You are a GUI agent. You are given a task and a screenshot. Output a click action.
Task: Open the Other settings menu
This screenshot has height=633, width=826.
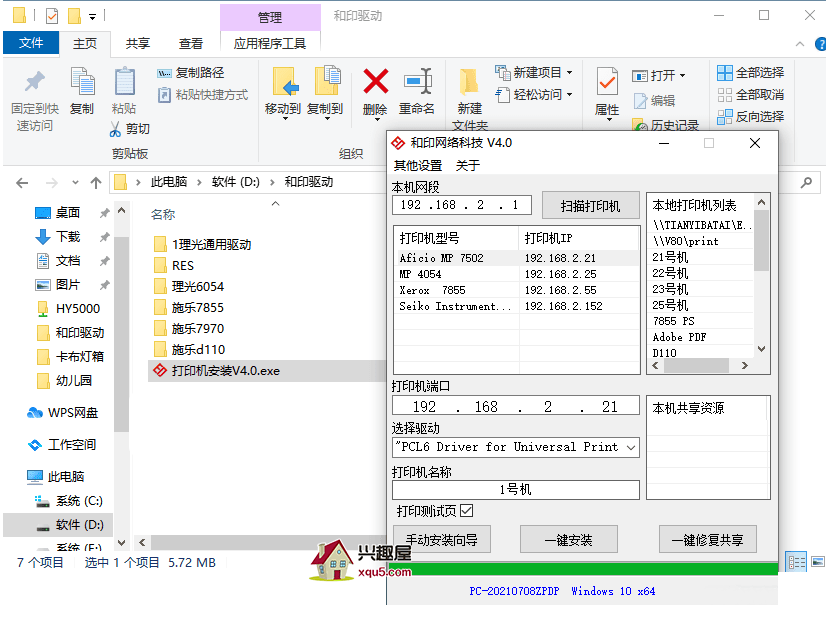click(x=418, y=165)
